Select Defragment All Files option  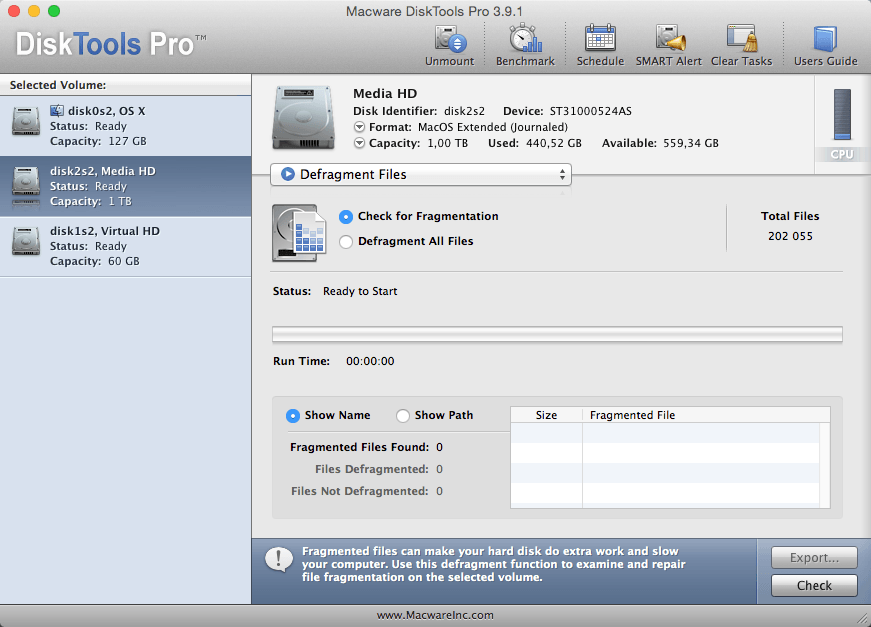346,242
